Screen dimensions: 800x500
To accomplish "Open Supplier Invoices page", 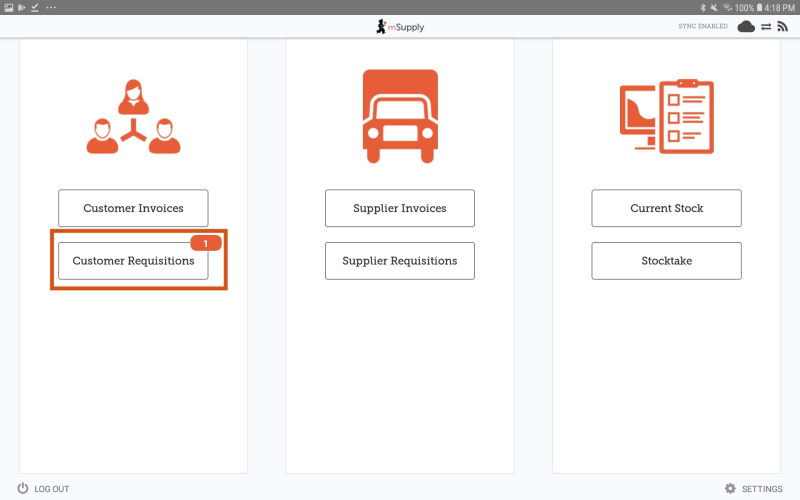I will click(399, 208).
